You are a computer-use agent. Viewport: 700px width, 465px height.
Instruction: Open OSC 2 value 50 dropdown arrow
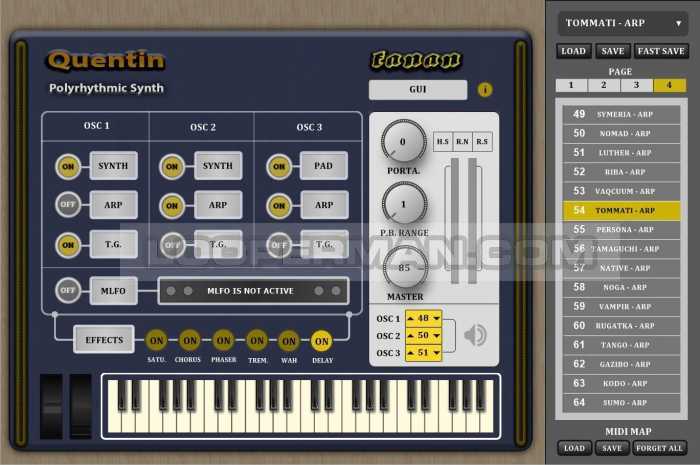tap(436, 335)
